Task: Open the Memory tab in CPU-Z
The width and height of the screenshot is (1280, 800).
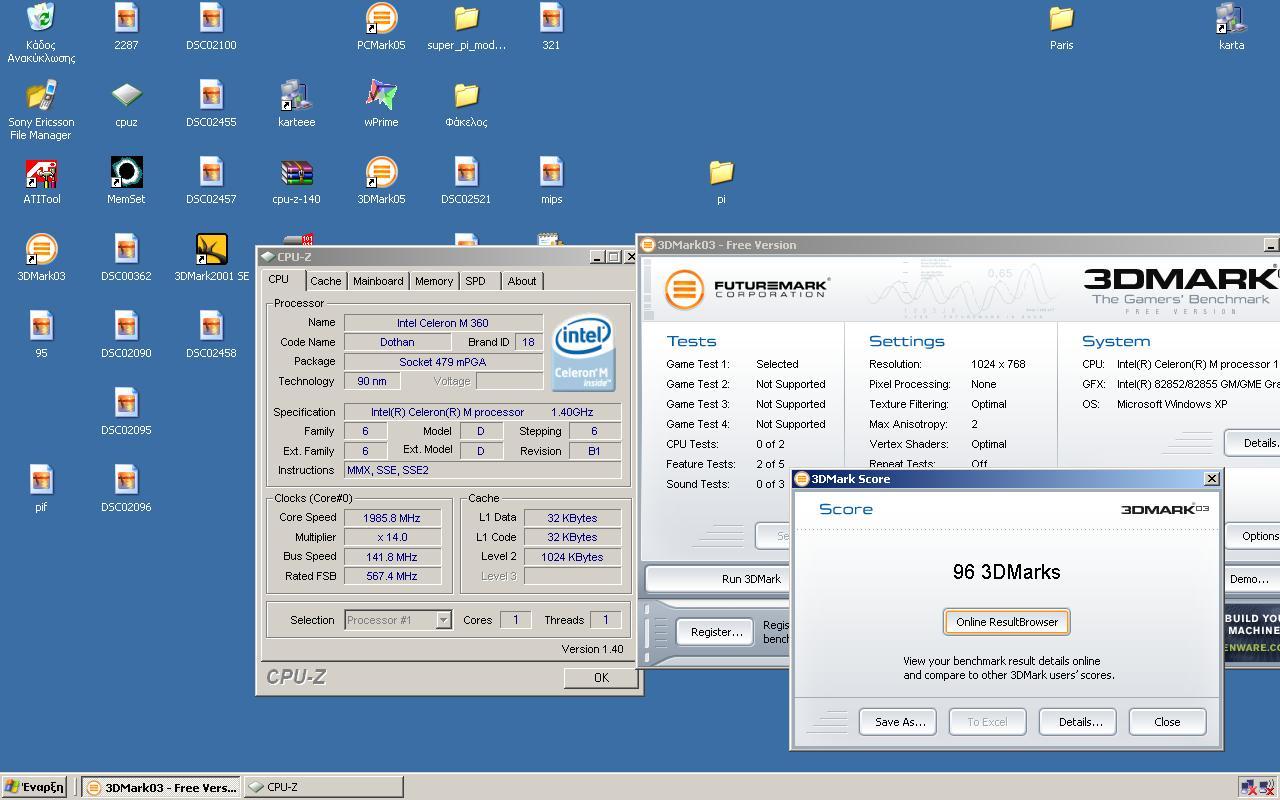Action: pos(434,281)
